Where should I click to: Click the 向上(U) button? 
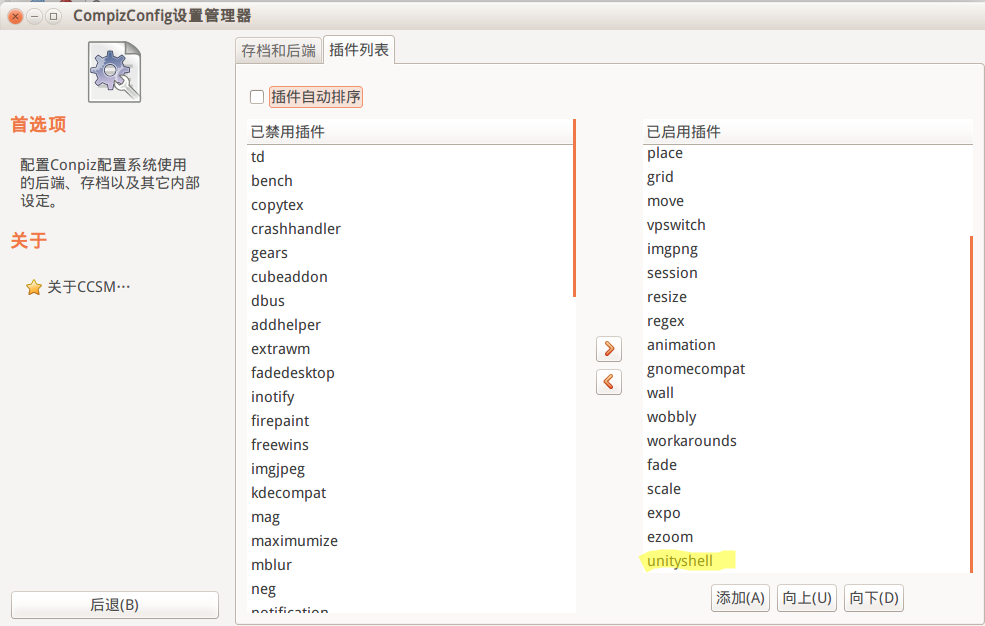(x=807, y=598)
